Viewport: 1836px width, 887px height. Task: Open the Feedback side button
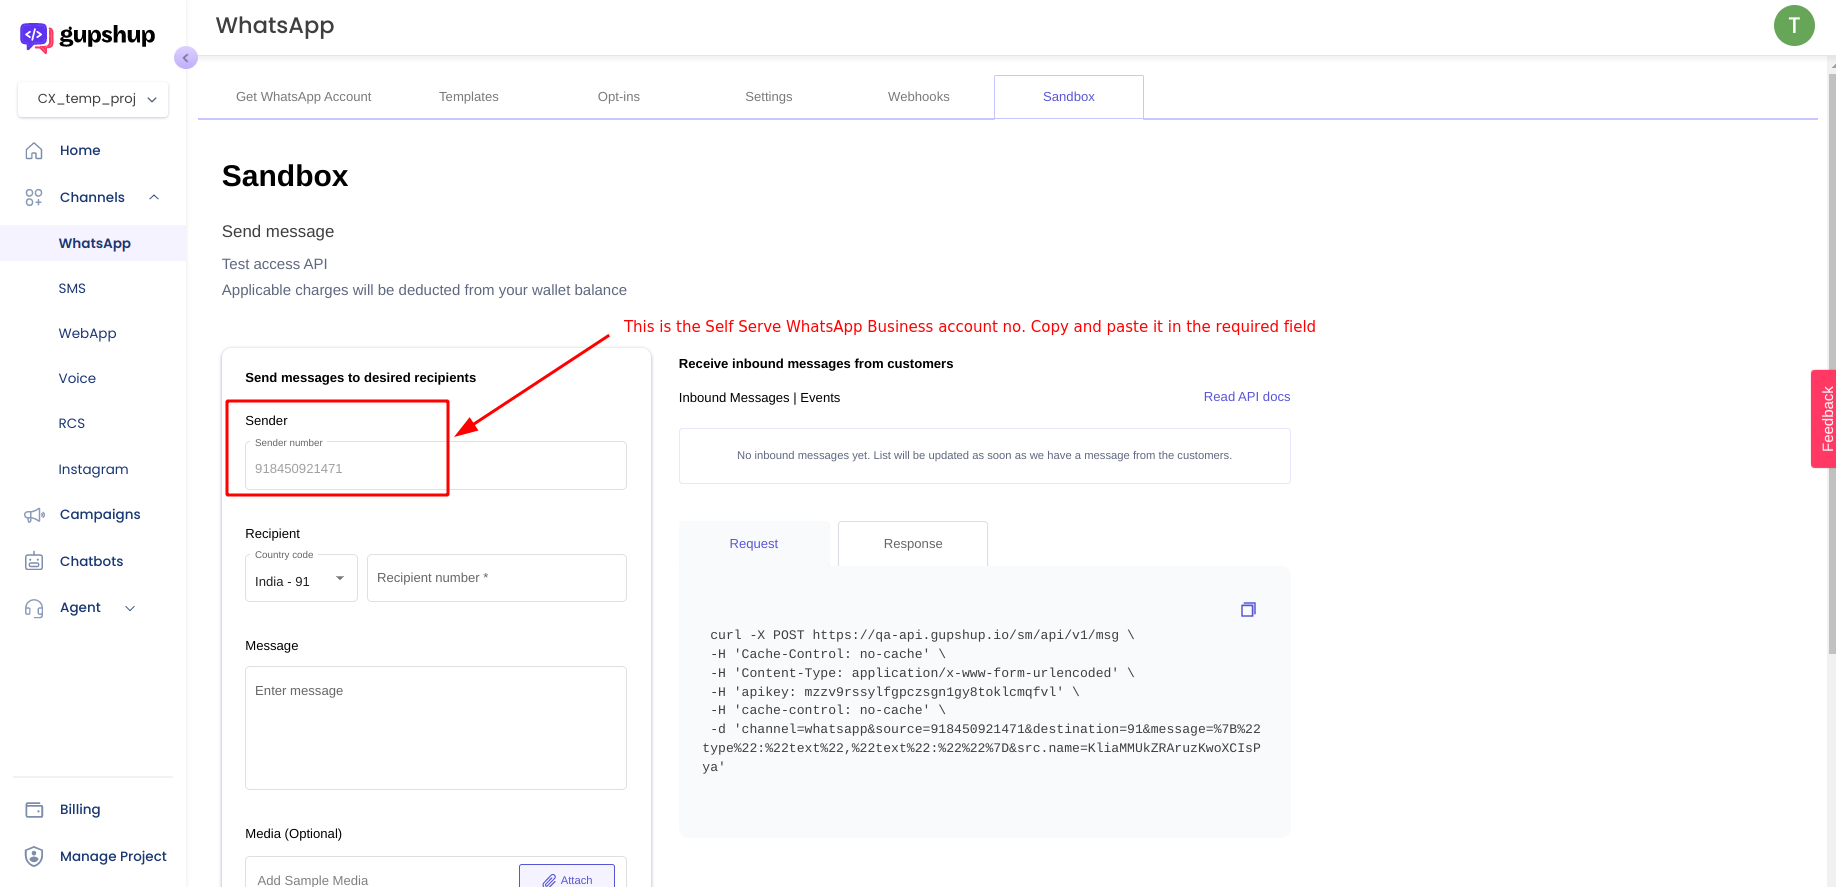point(1823,419)
